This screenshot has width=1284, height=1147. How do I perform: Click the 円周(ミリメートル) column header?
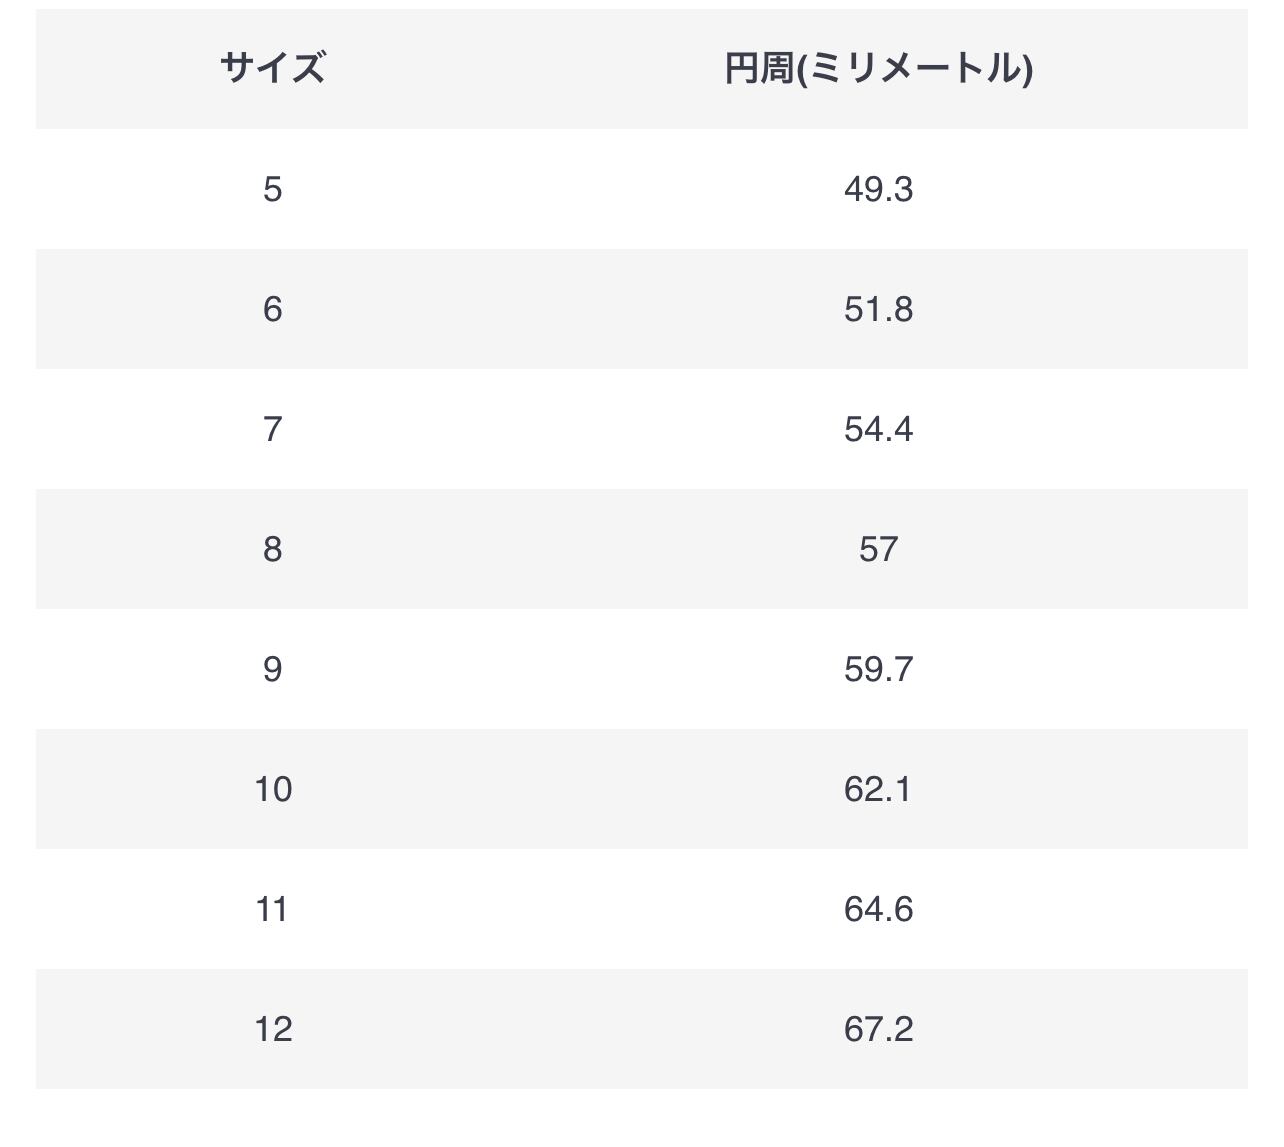[878, 69]
